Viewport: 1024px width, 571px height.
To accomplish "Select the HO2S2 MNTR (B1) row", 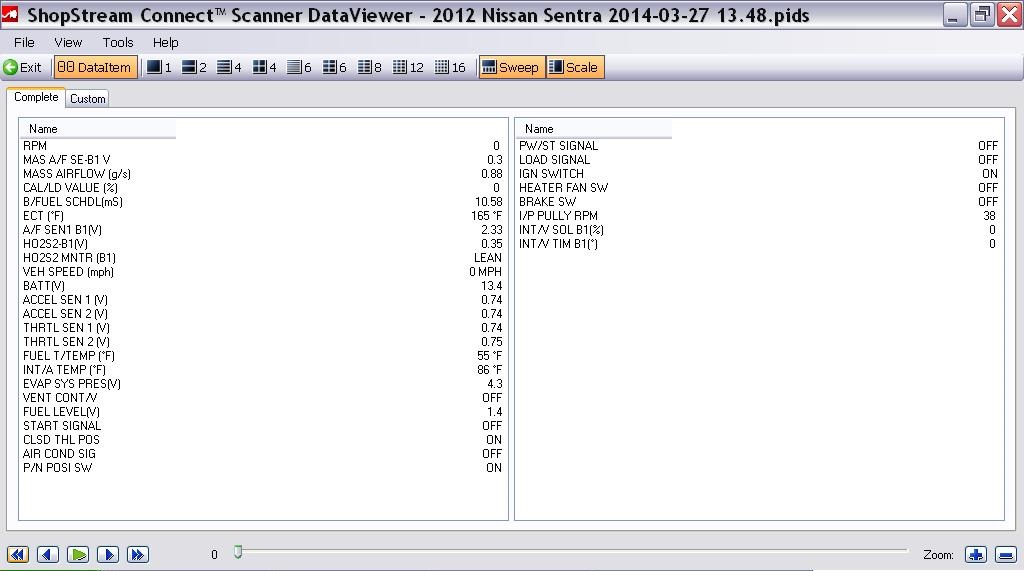I will point(263,258).
